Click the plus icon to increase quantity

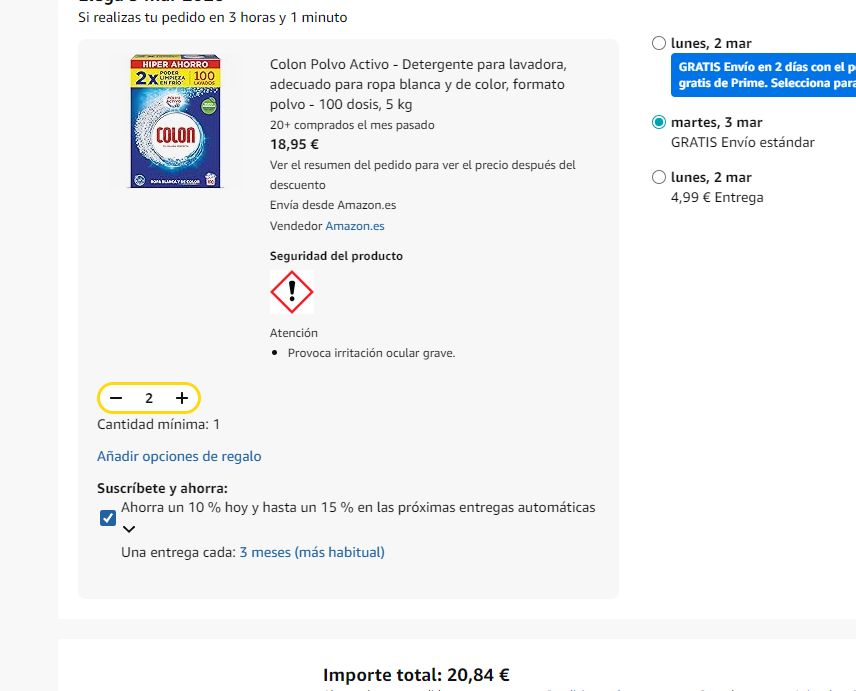click(181, 397)
